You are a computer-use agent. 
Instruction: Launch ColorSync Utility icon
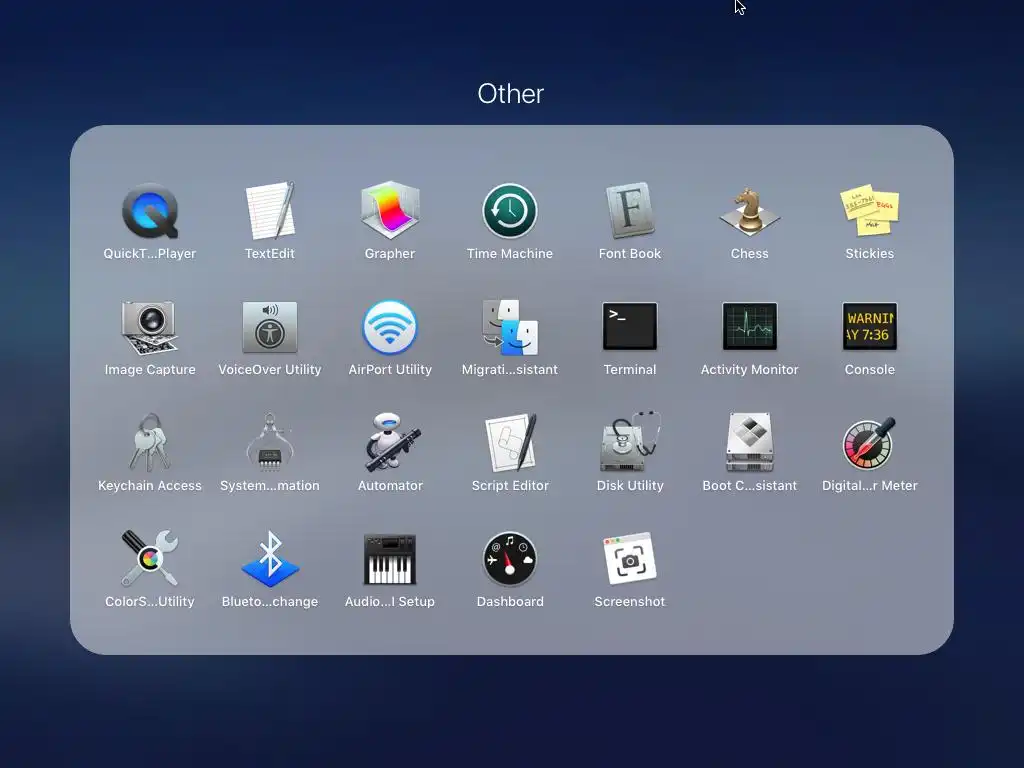coord(150,558)
